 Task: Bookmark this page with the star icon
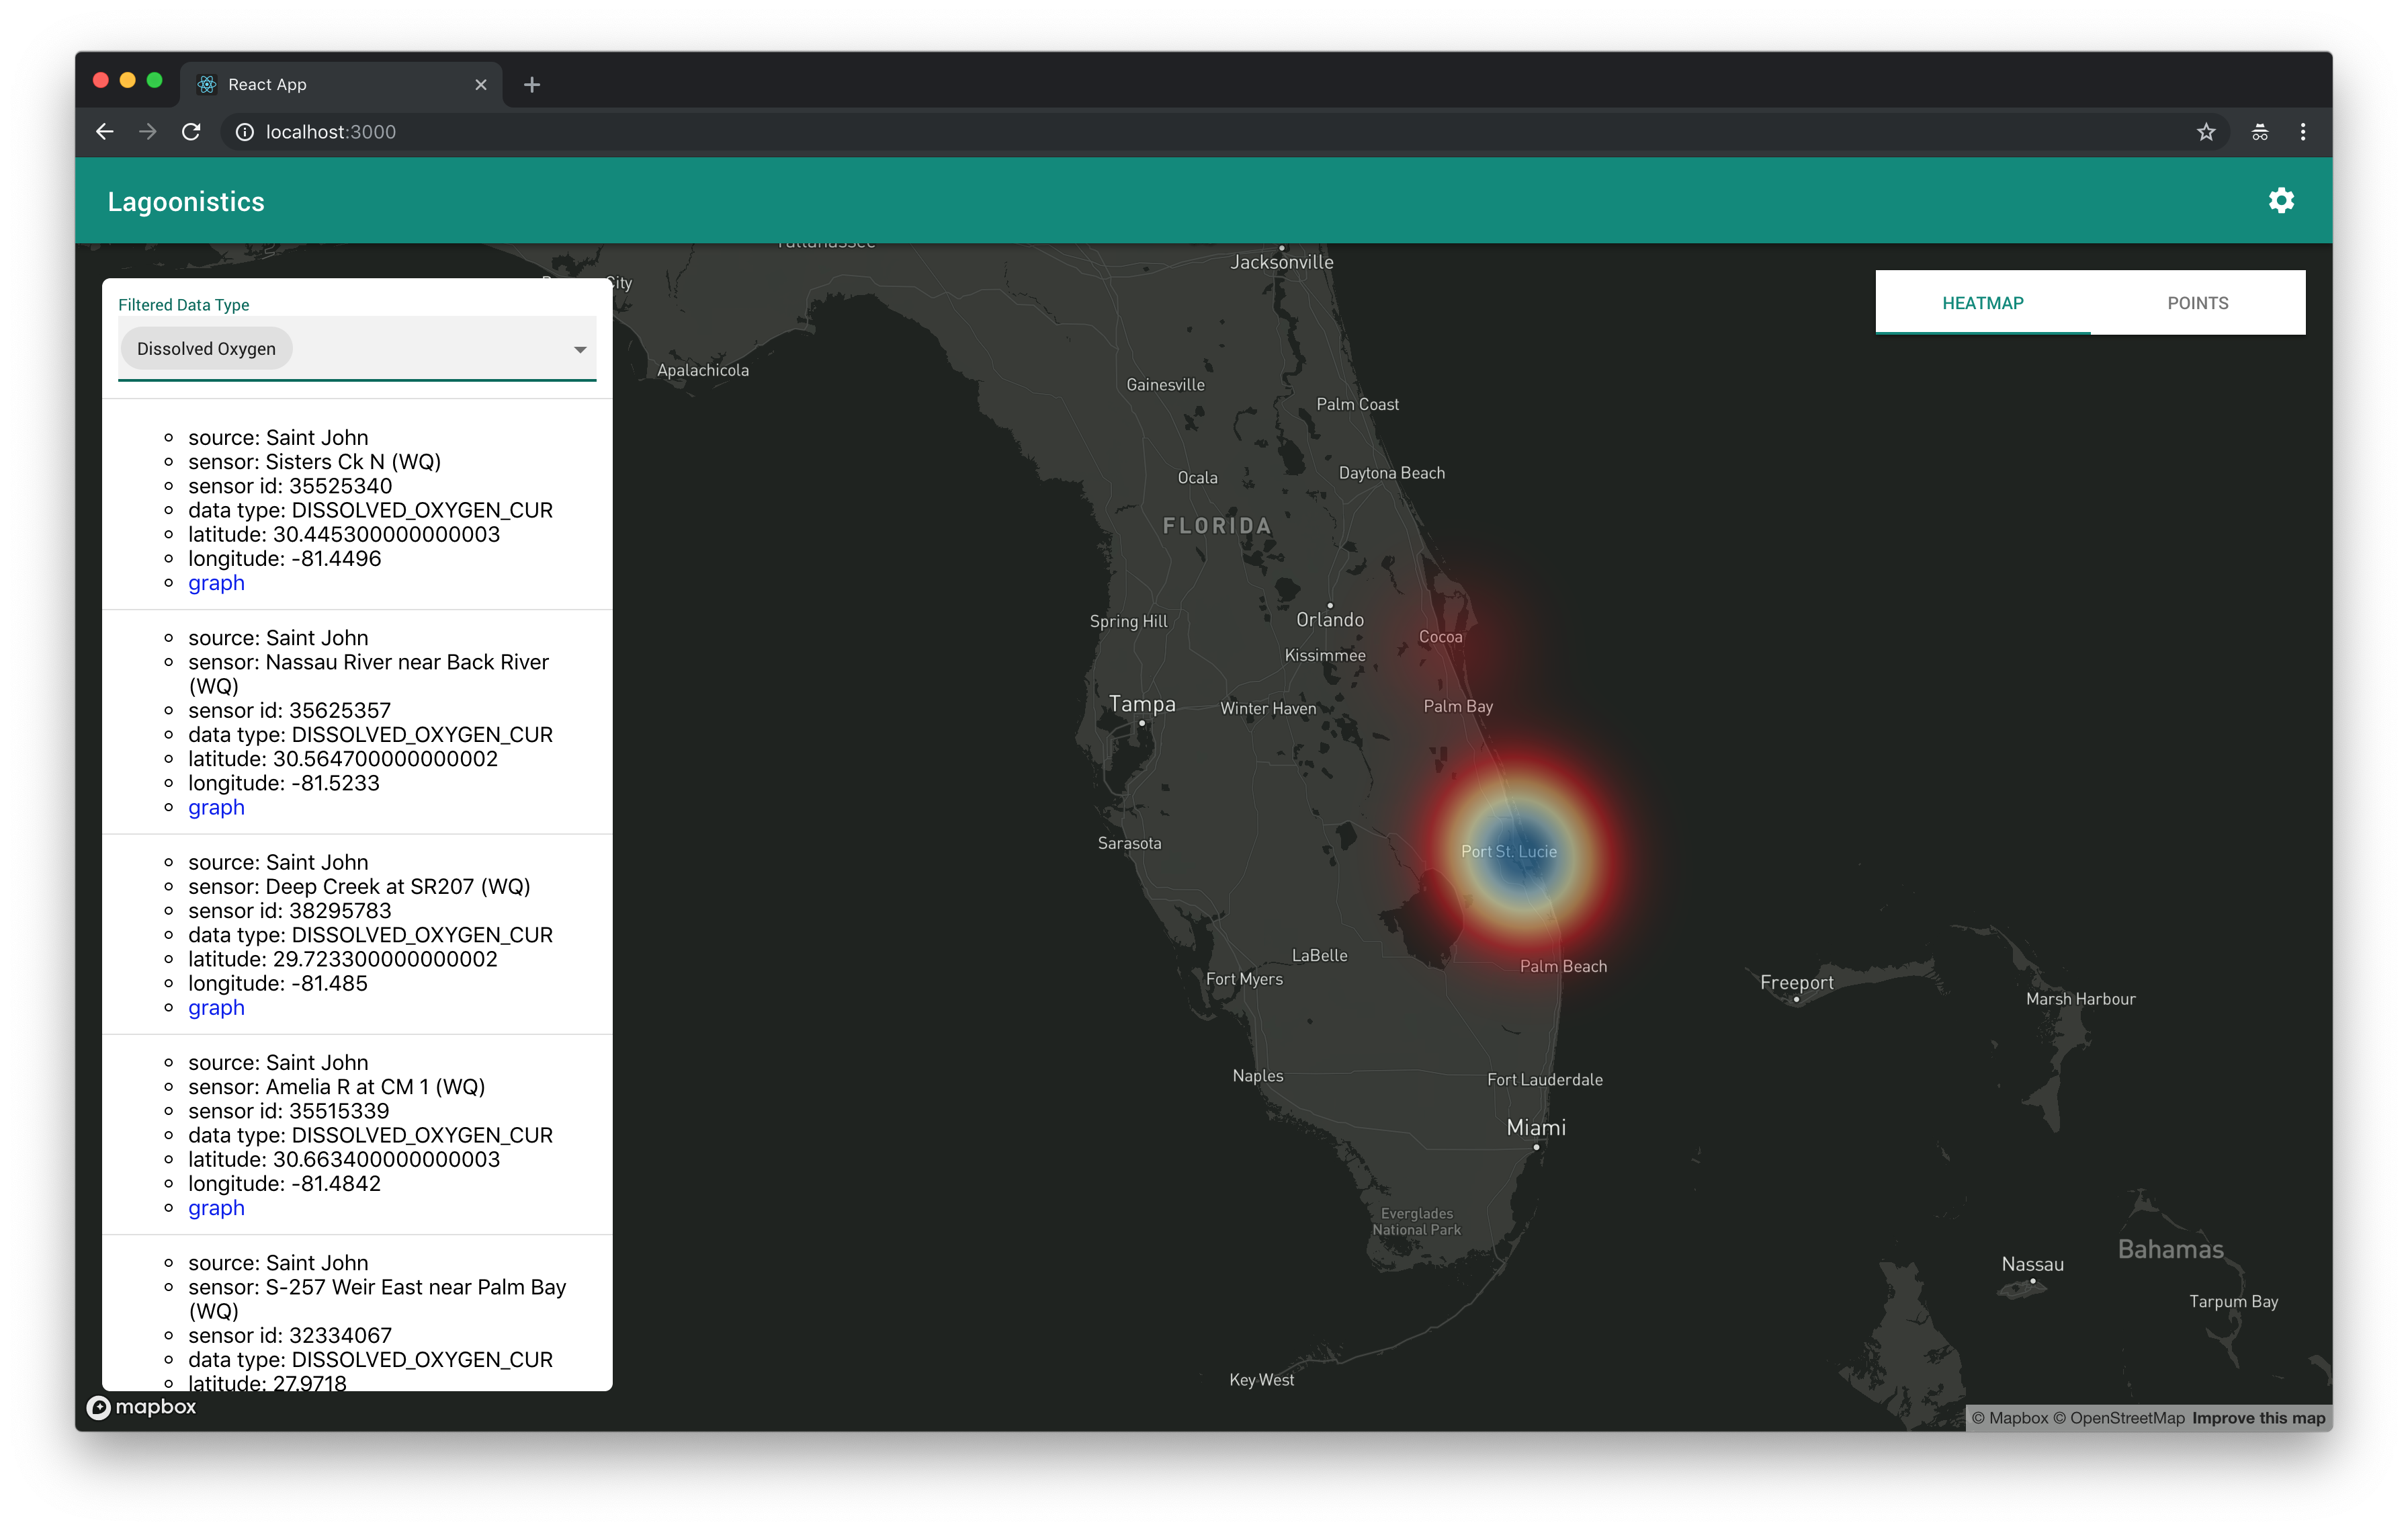(2205, 132)
